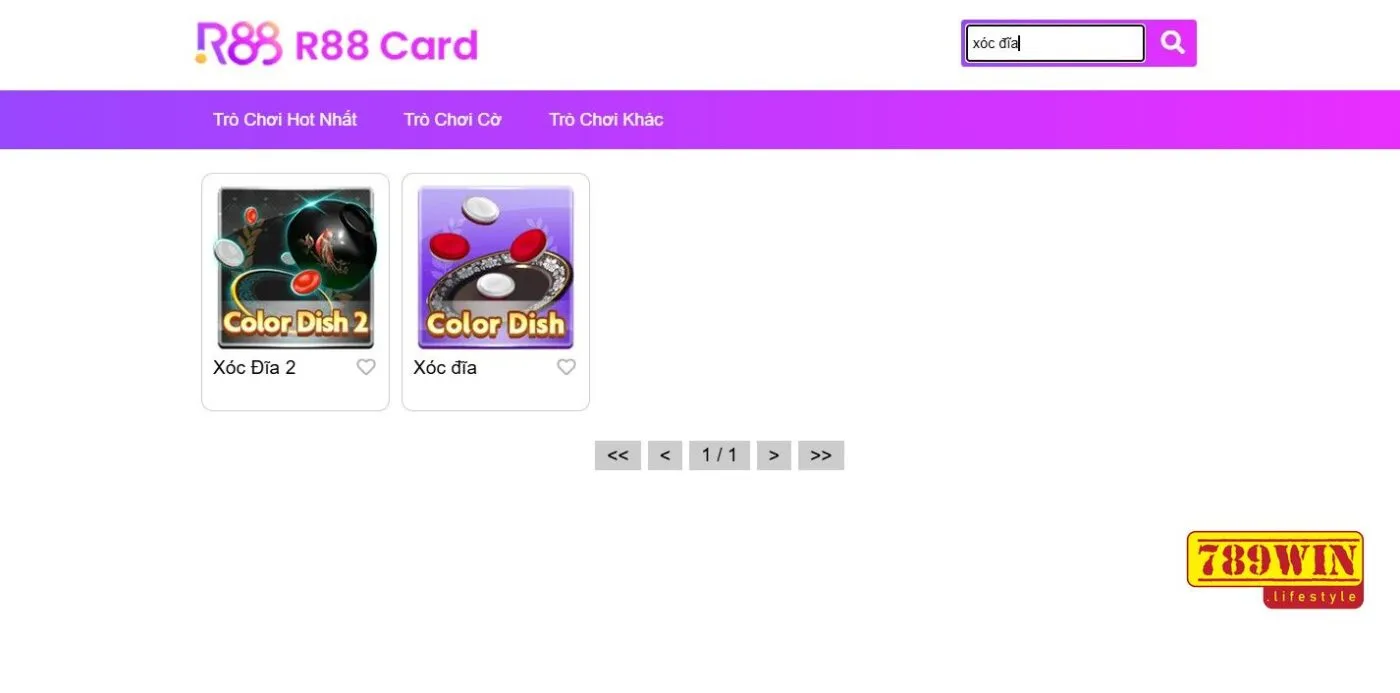Favorite Xóc Đĩa 2 with heart icon

click(x=366, y=367)
